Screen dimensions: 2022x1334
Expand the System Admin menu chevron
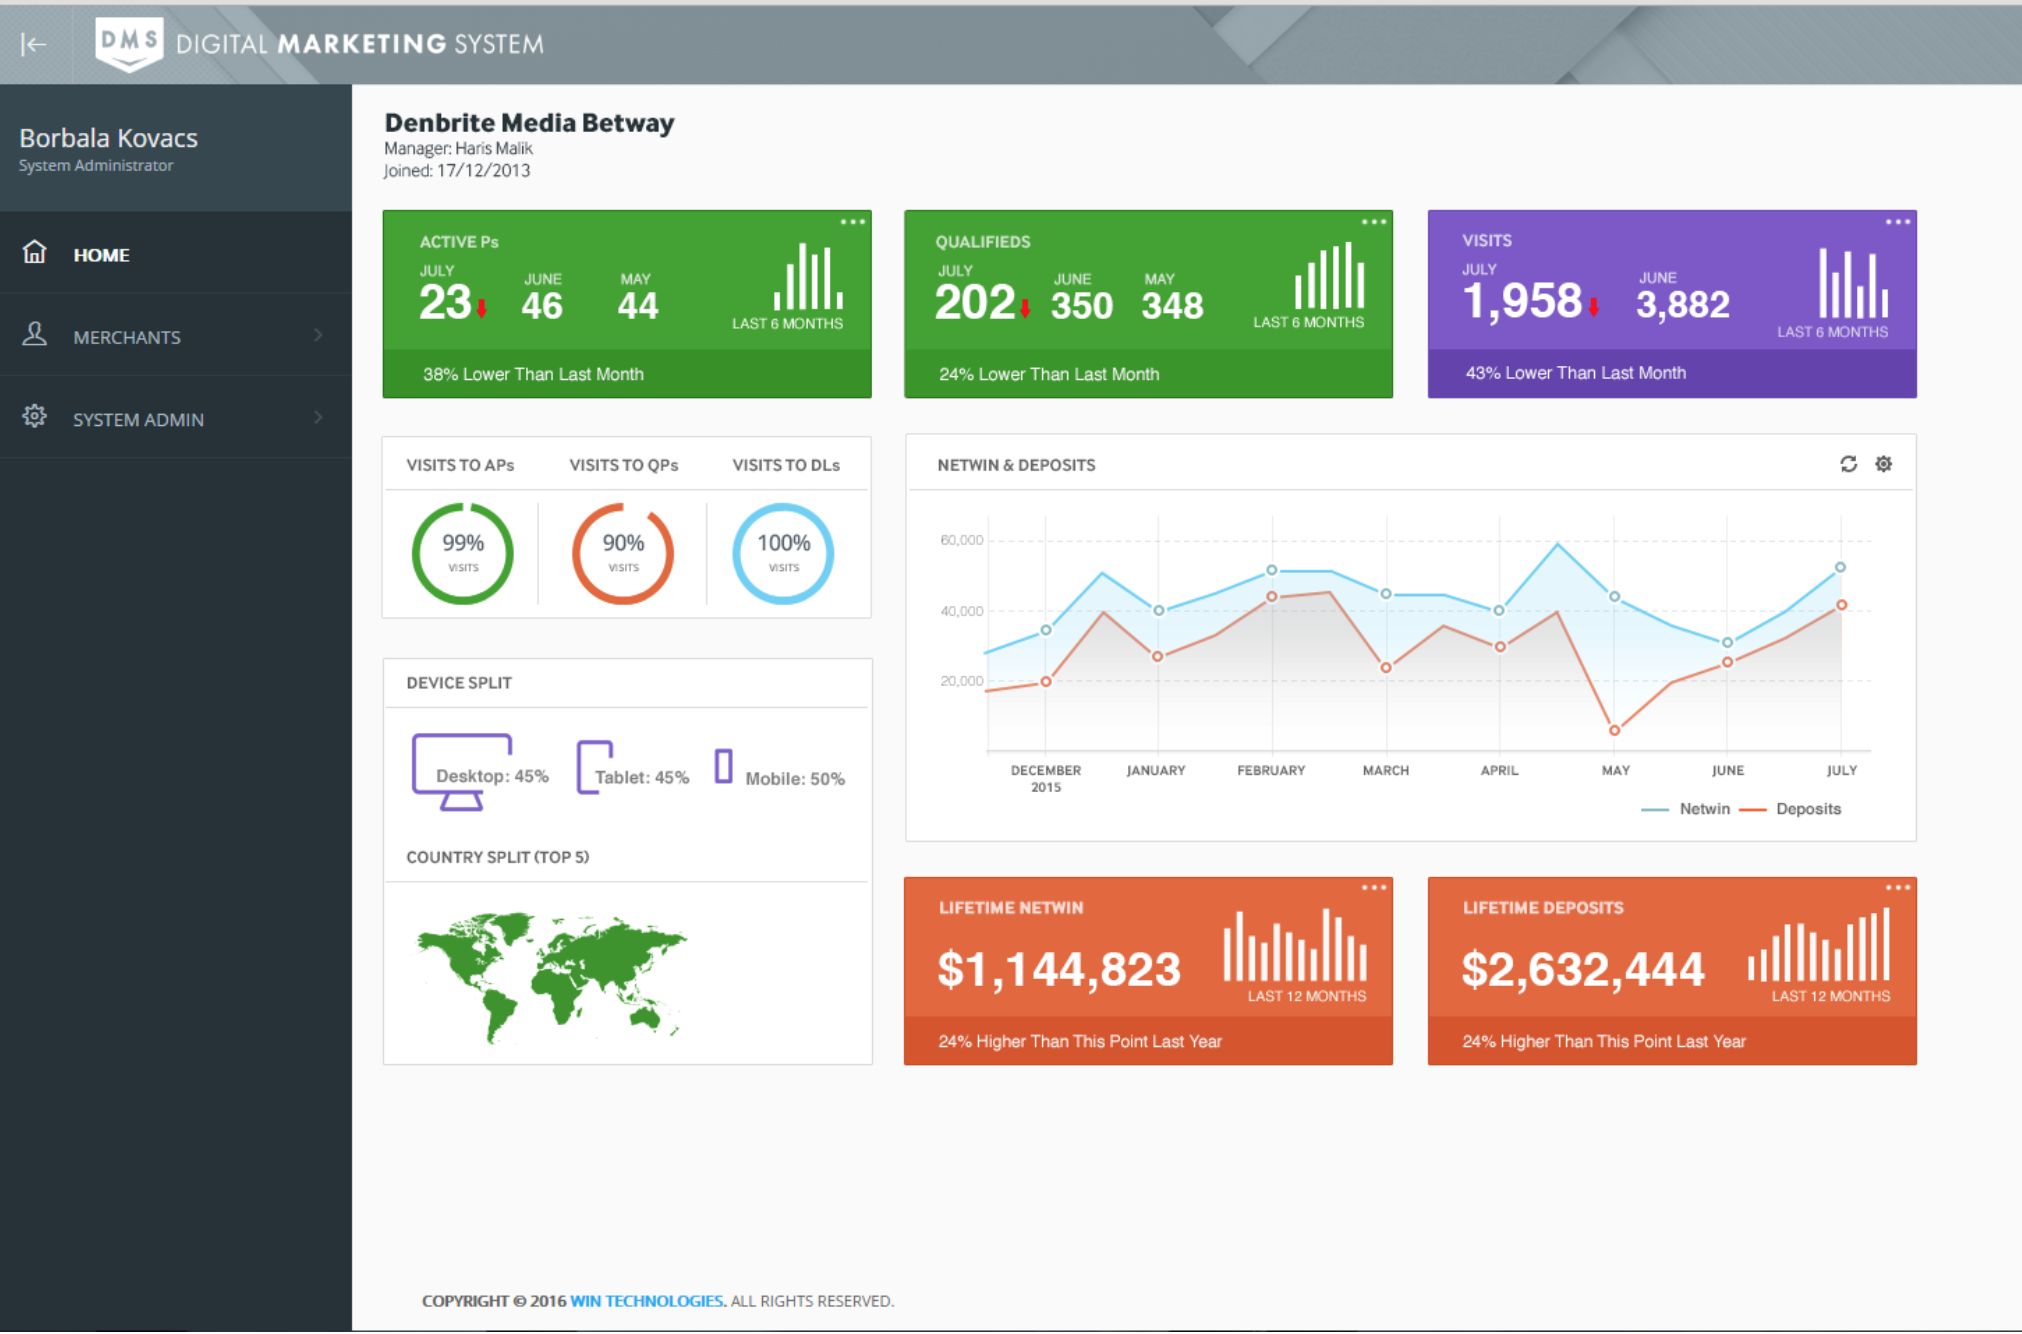coord(318,417)
